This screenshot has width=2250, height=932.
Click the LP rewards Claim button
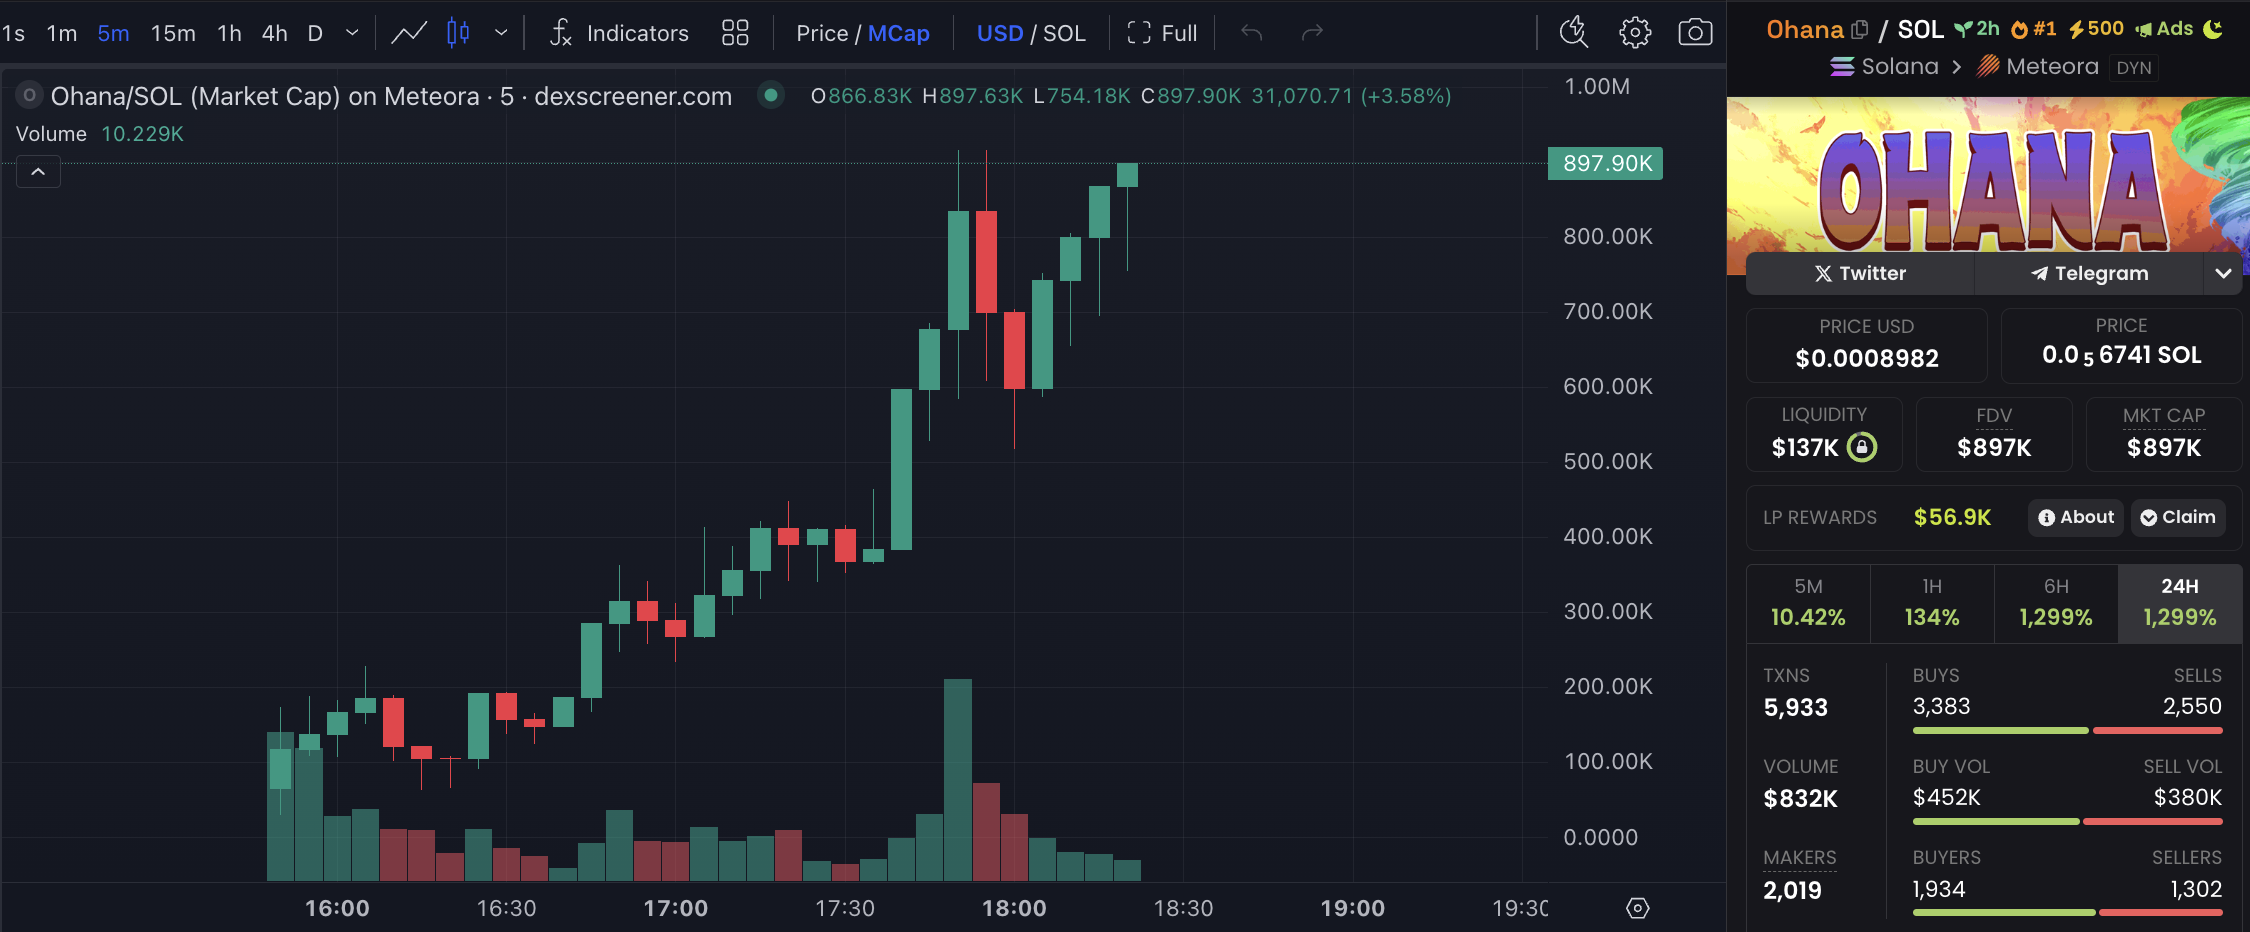pyautogui.click(x=2177, y=517)
